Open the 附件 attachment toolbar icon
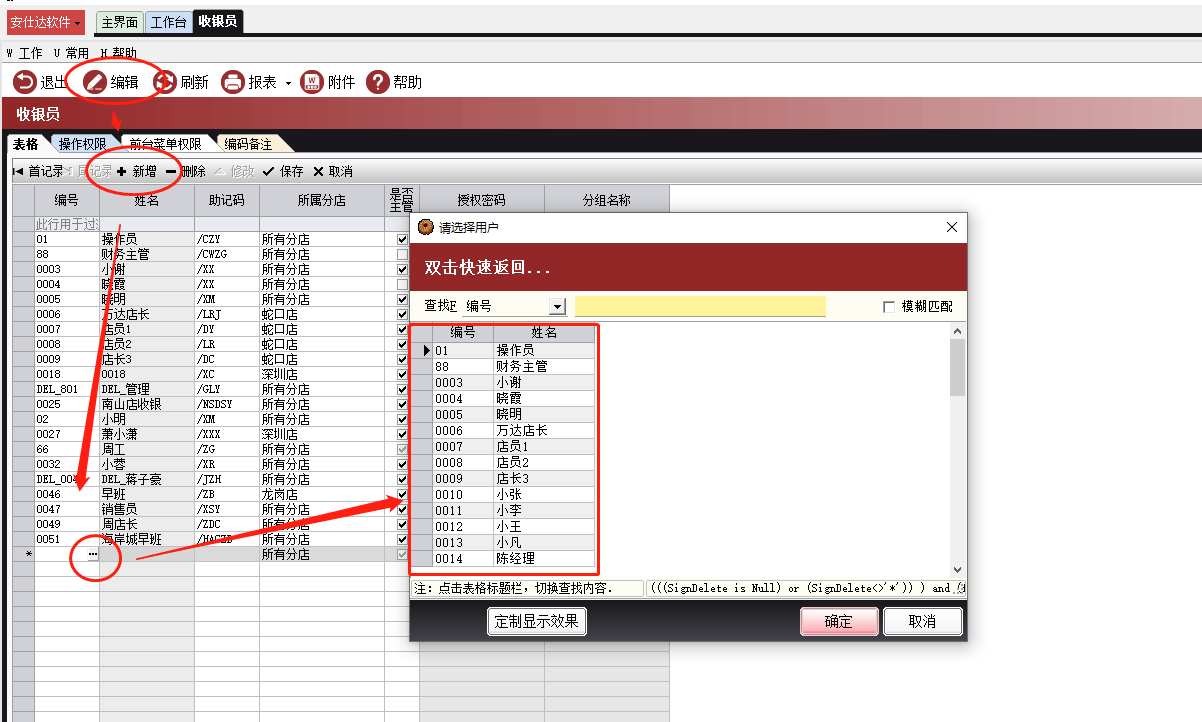Viewport: 1202px width, 722px height. point(311,82)
